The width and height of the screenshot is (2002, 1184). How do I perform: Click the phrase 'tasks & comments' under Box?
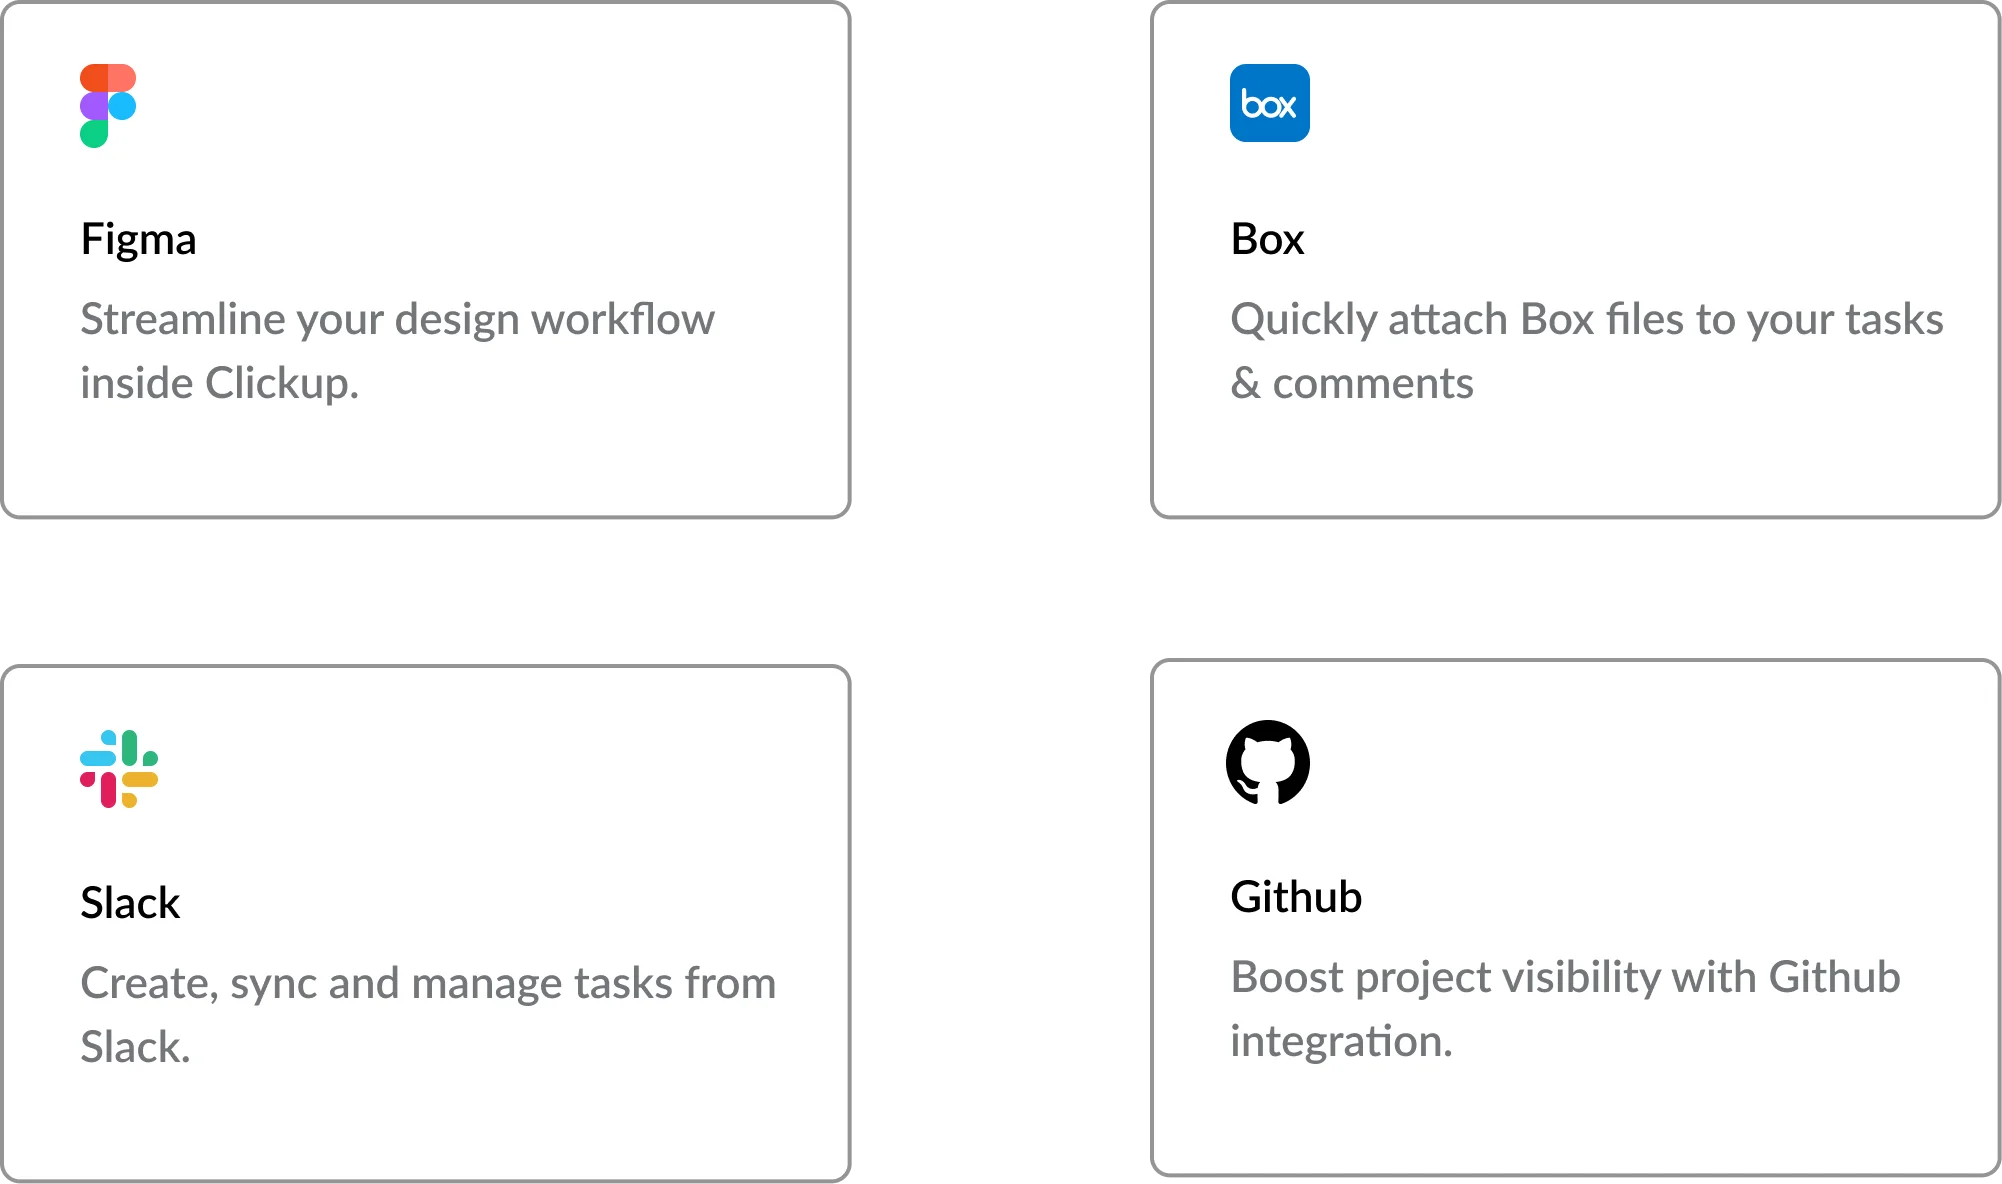(1353, 382)
